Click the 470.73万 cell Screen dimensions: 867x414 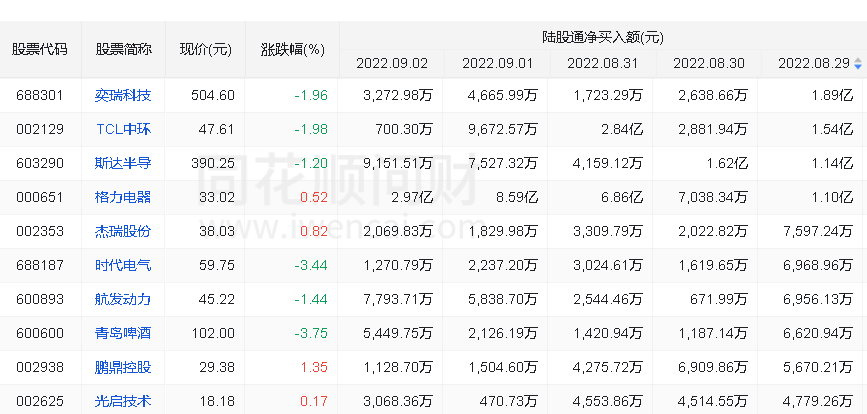click(509, 401)
